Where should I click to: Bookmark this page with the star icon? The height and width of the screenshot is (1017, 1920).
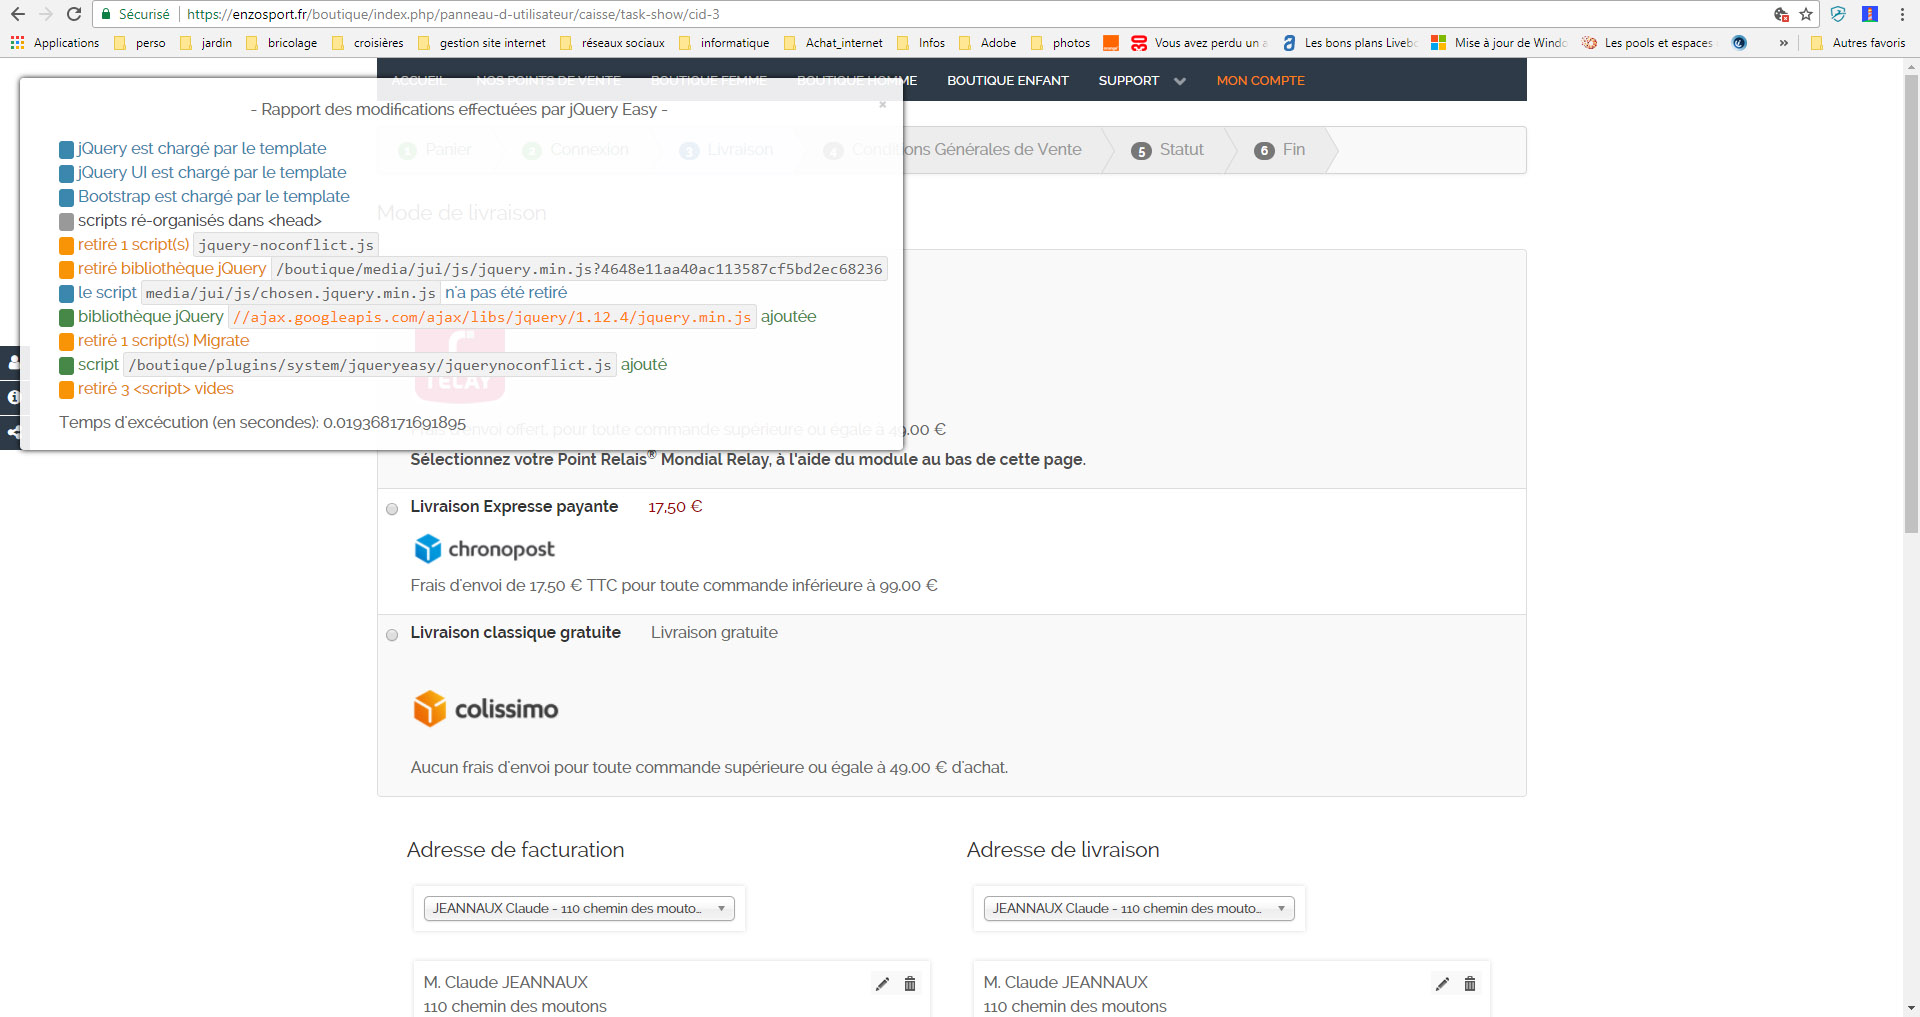(1806, 14)
